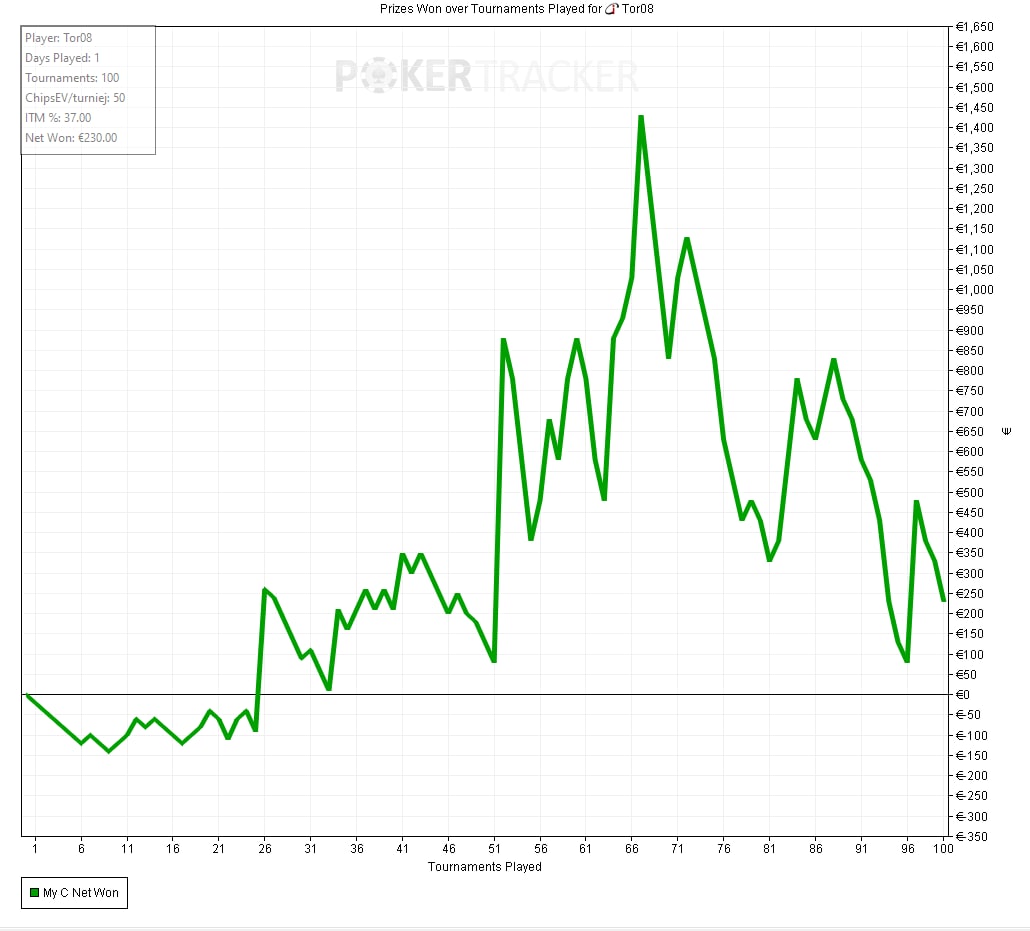Screen dimensions: 1030x931
Task: Click the Tournaments: 100 stat line
Action: 72,78
